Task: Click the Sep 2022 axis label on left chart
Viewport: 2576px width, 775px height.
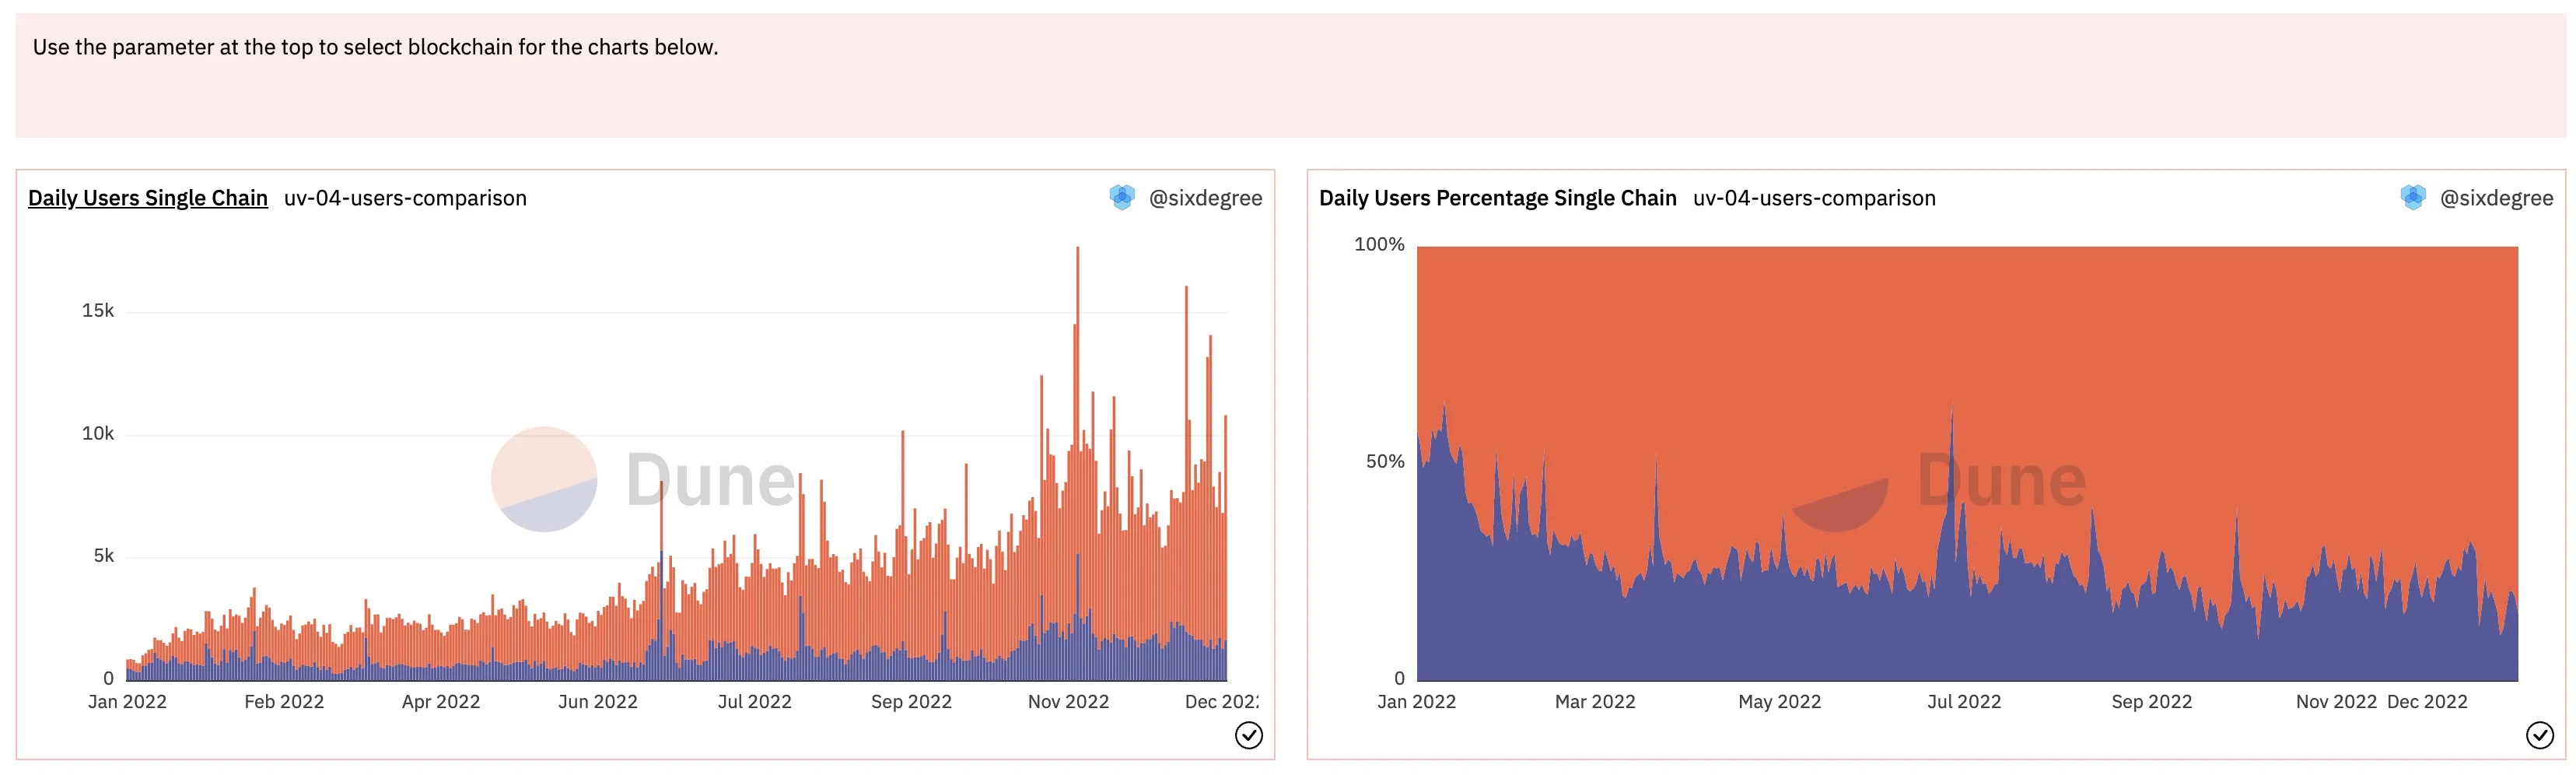Action: tap(911, 702)
